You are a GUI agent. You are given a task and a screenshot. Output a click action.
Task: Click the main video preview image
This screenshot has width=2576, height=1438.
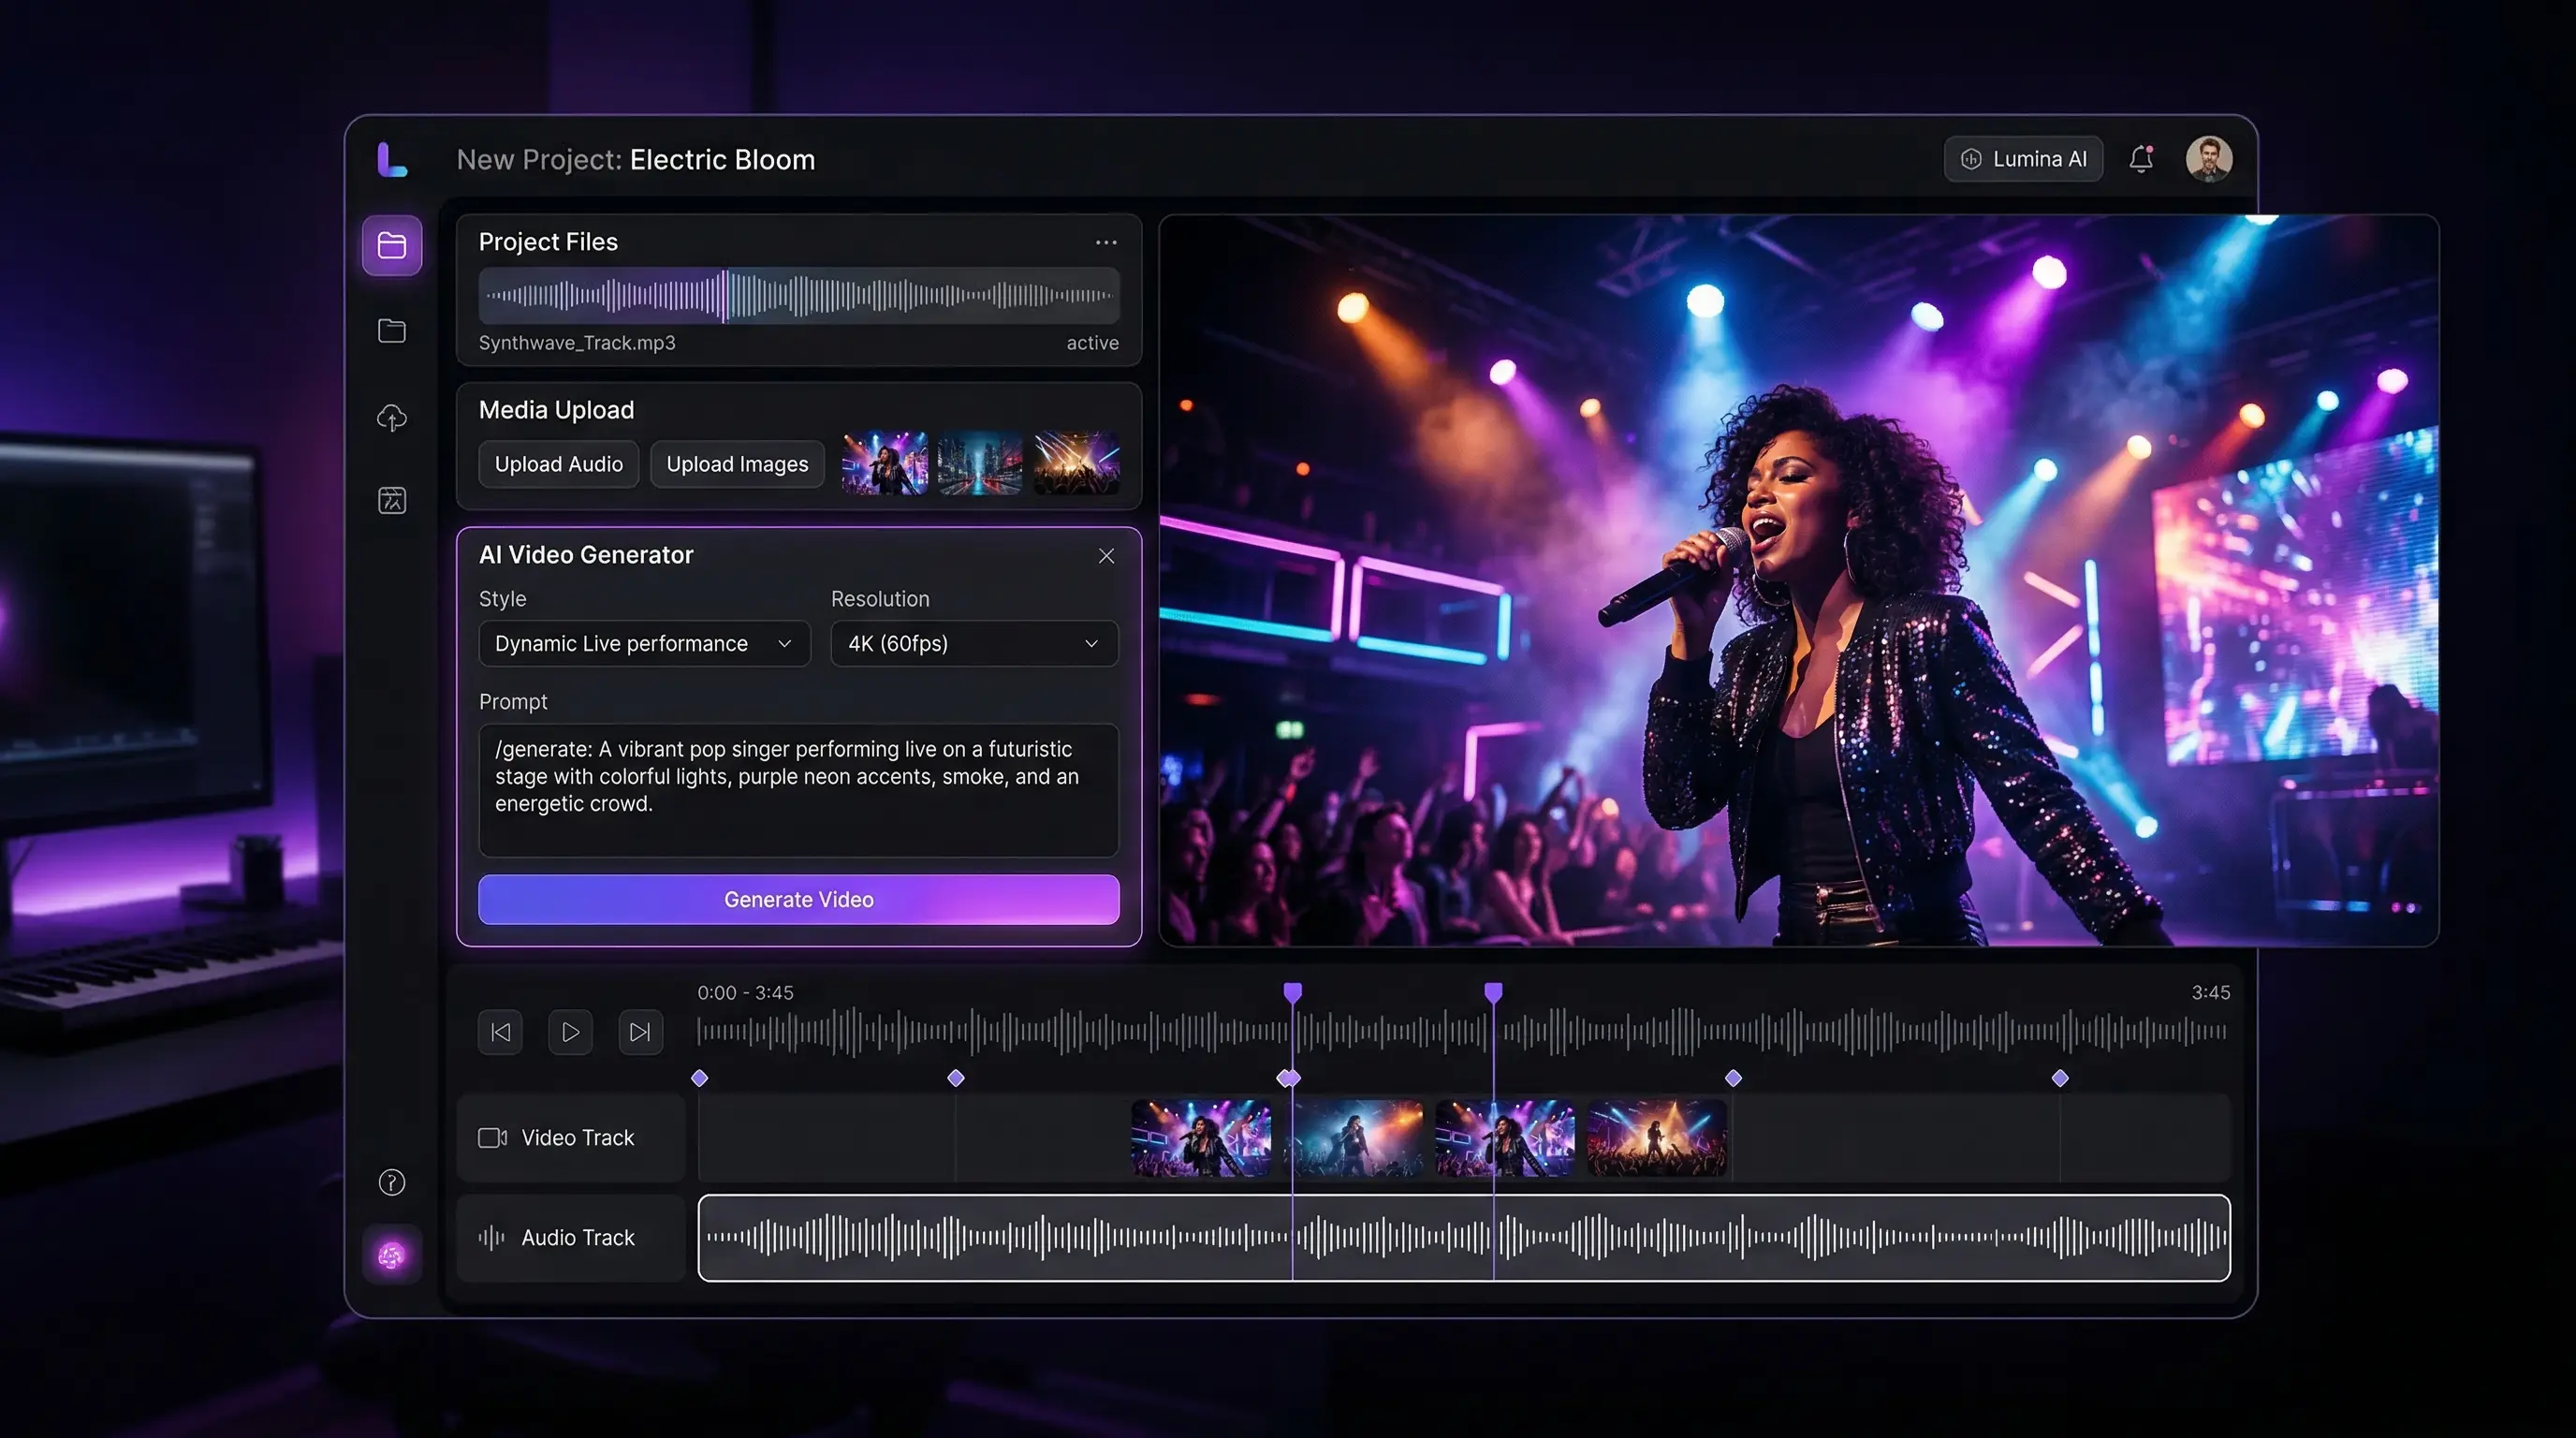pos(1798,580)
